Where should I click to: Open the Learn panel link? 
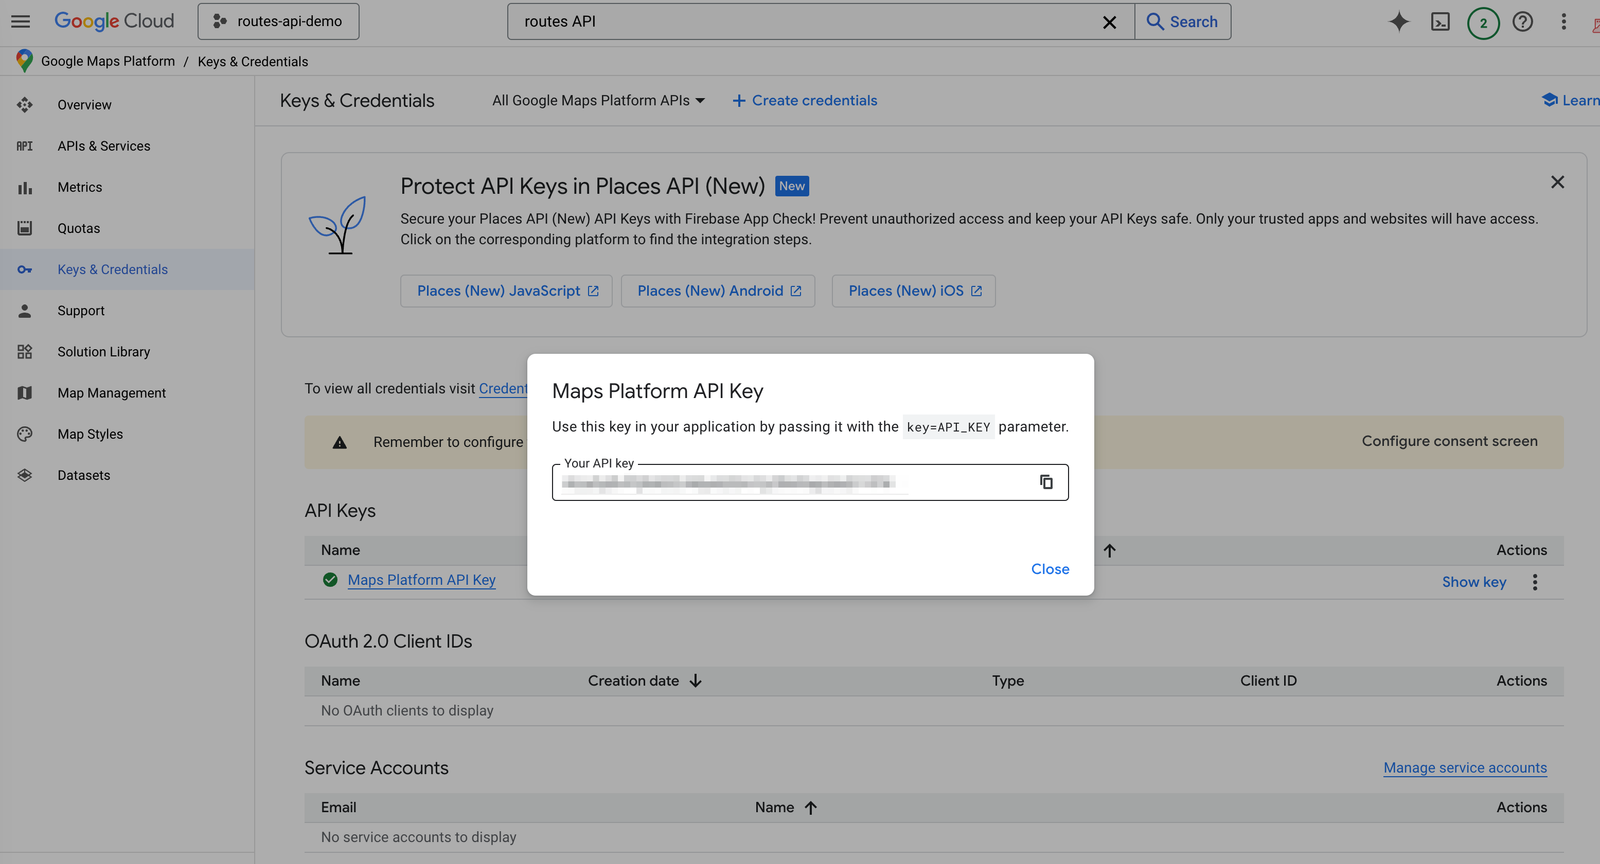pos(1571,100)
